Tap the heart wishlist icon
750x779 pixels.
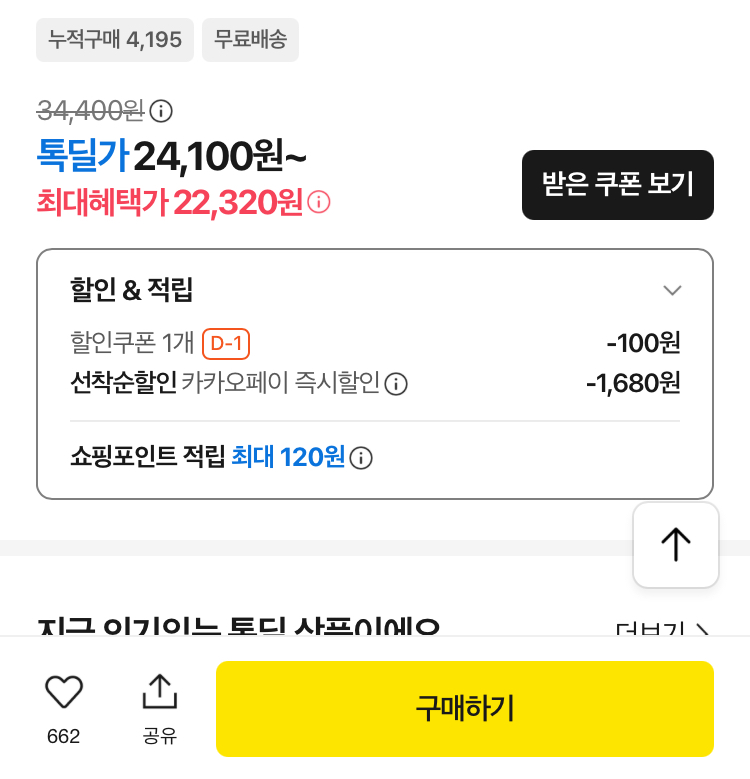tap(64, 691)
